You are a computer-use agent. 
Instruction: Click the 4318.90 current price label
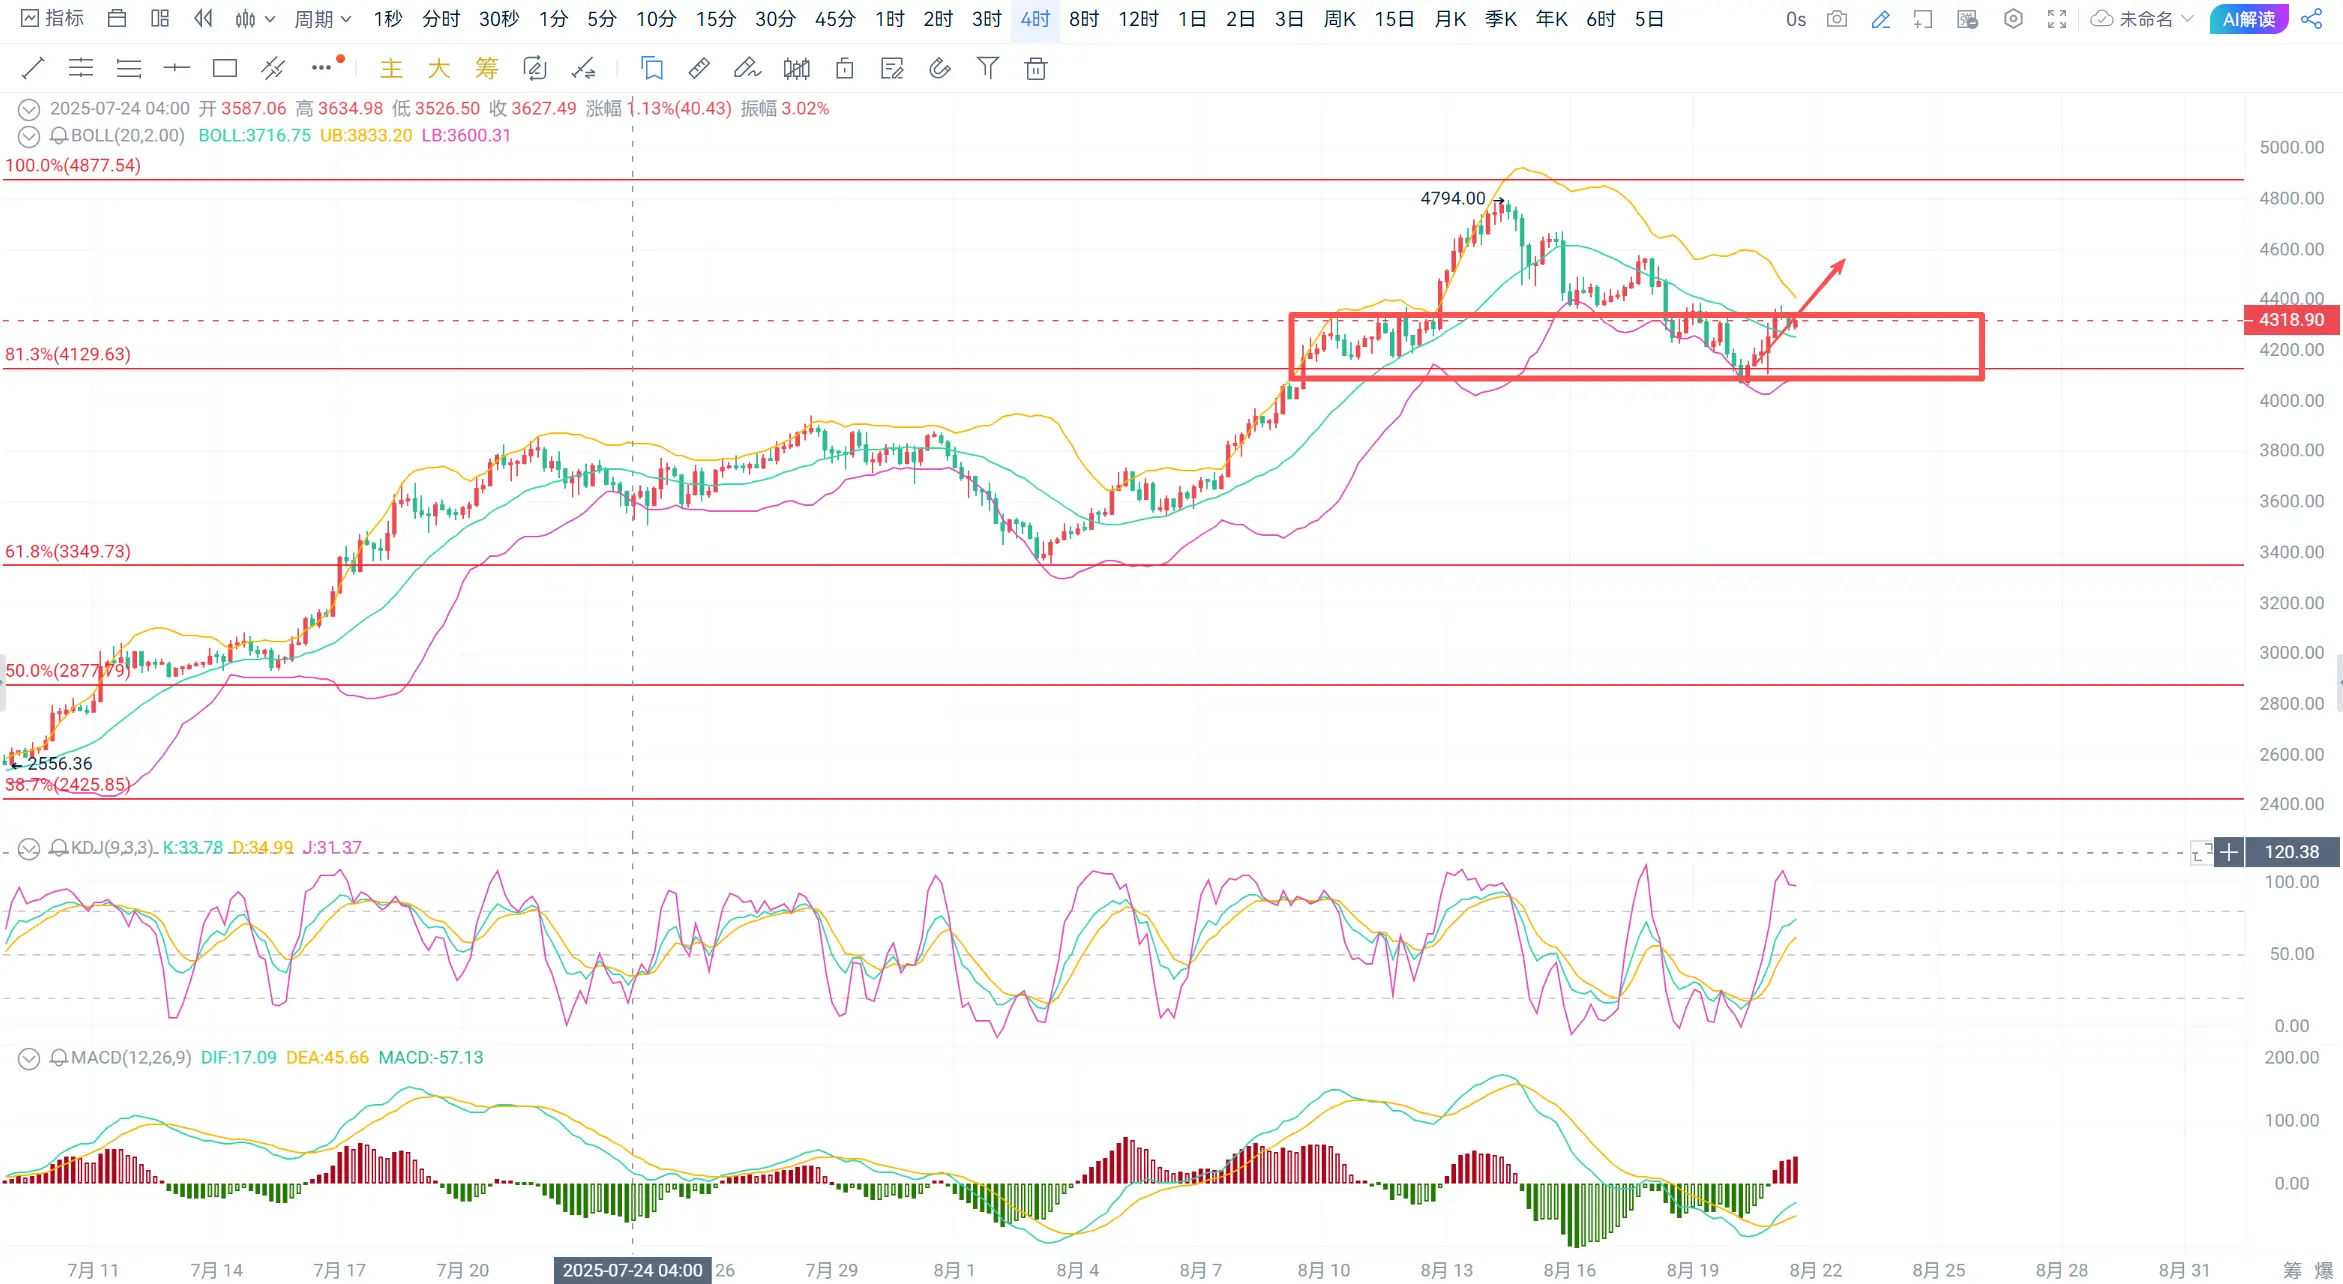tap(2291, 320)
